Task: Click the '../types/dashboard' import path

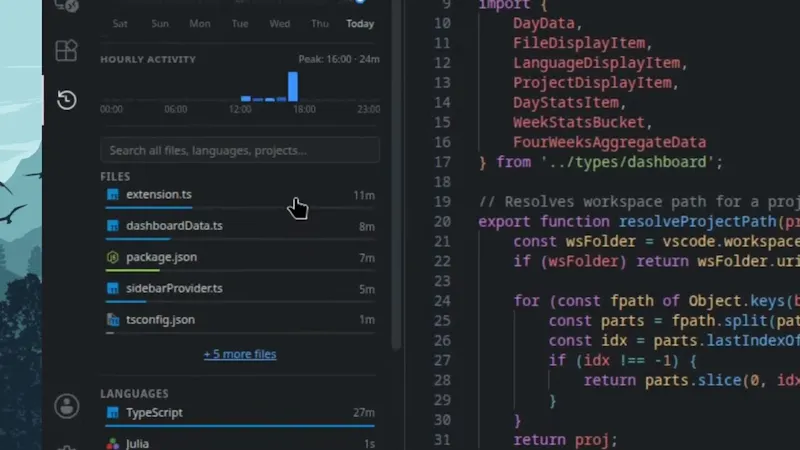Action: click(627, 162)
